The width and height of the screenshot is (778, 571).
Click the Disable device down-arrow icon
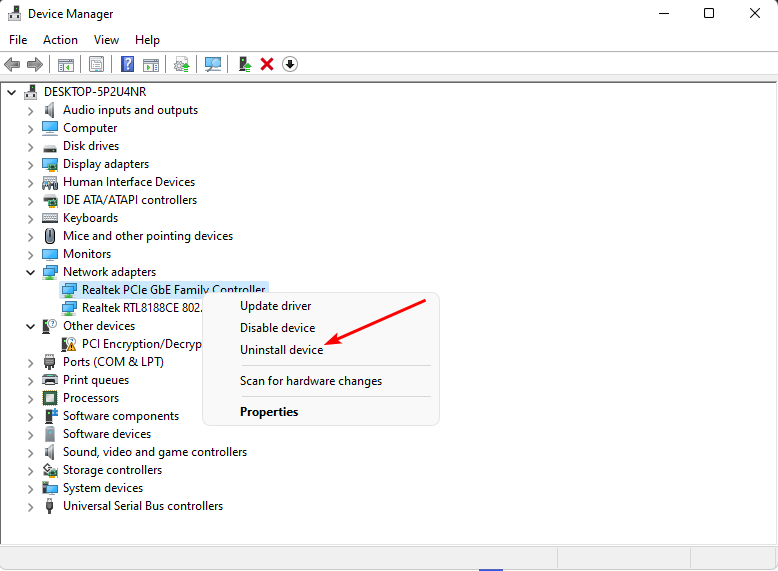click(x=290, y=64)
